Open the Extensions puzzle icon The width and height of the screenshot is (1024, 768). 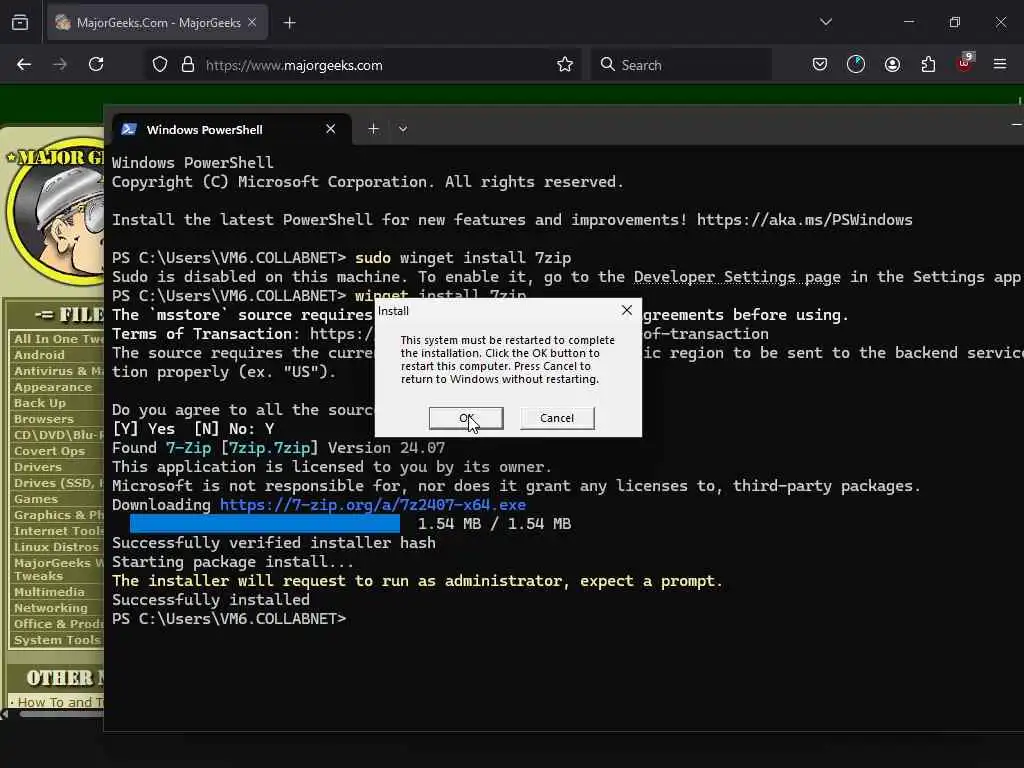(928, 65)
